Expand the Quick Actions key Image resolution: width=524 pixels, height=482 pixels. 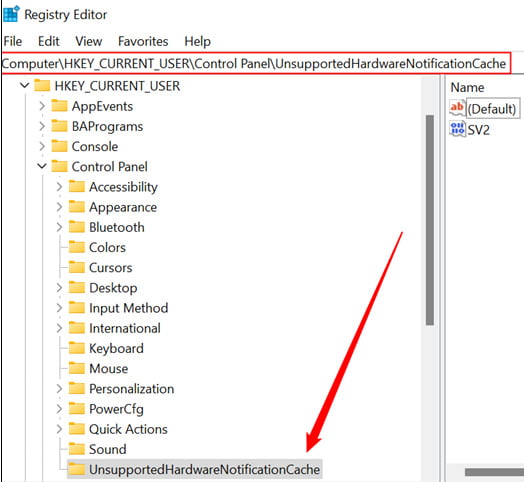(59, 429)
